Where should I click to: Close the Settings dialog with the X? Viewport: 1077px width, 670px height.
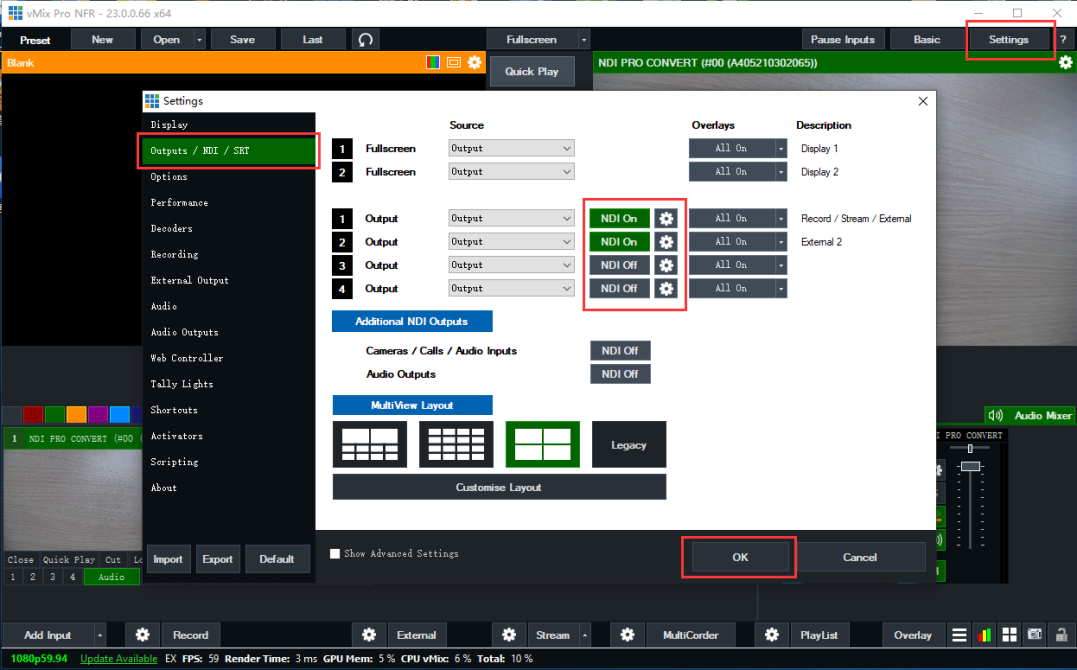click(x=923, y=102)
